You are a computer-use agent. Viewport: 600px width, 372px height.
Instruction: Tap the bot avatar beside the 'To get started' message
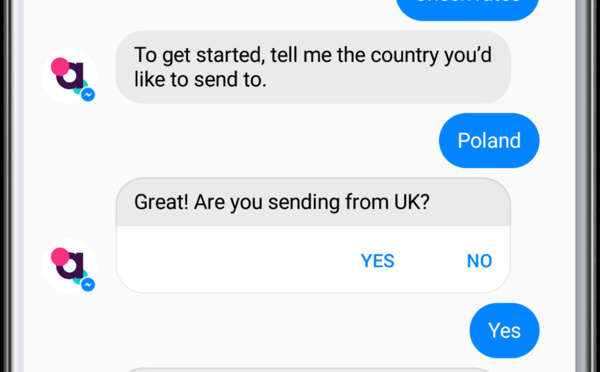[69, 76]
